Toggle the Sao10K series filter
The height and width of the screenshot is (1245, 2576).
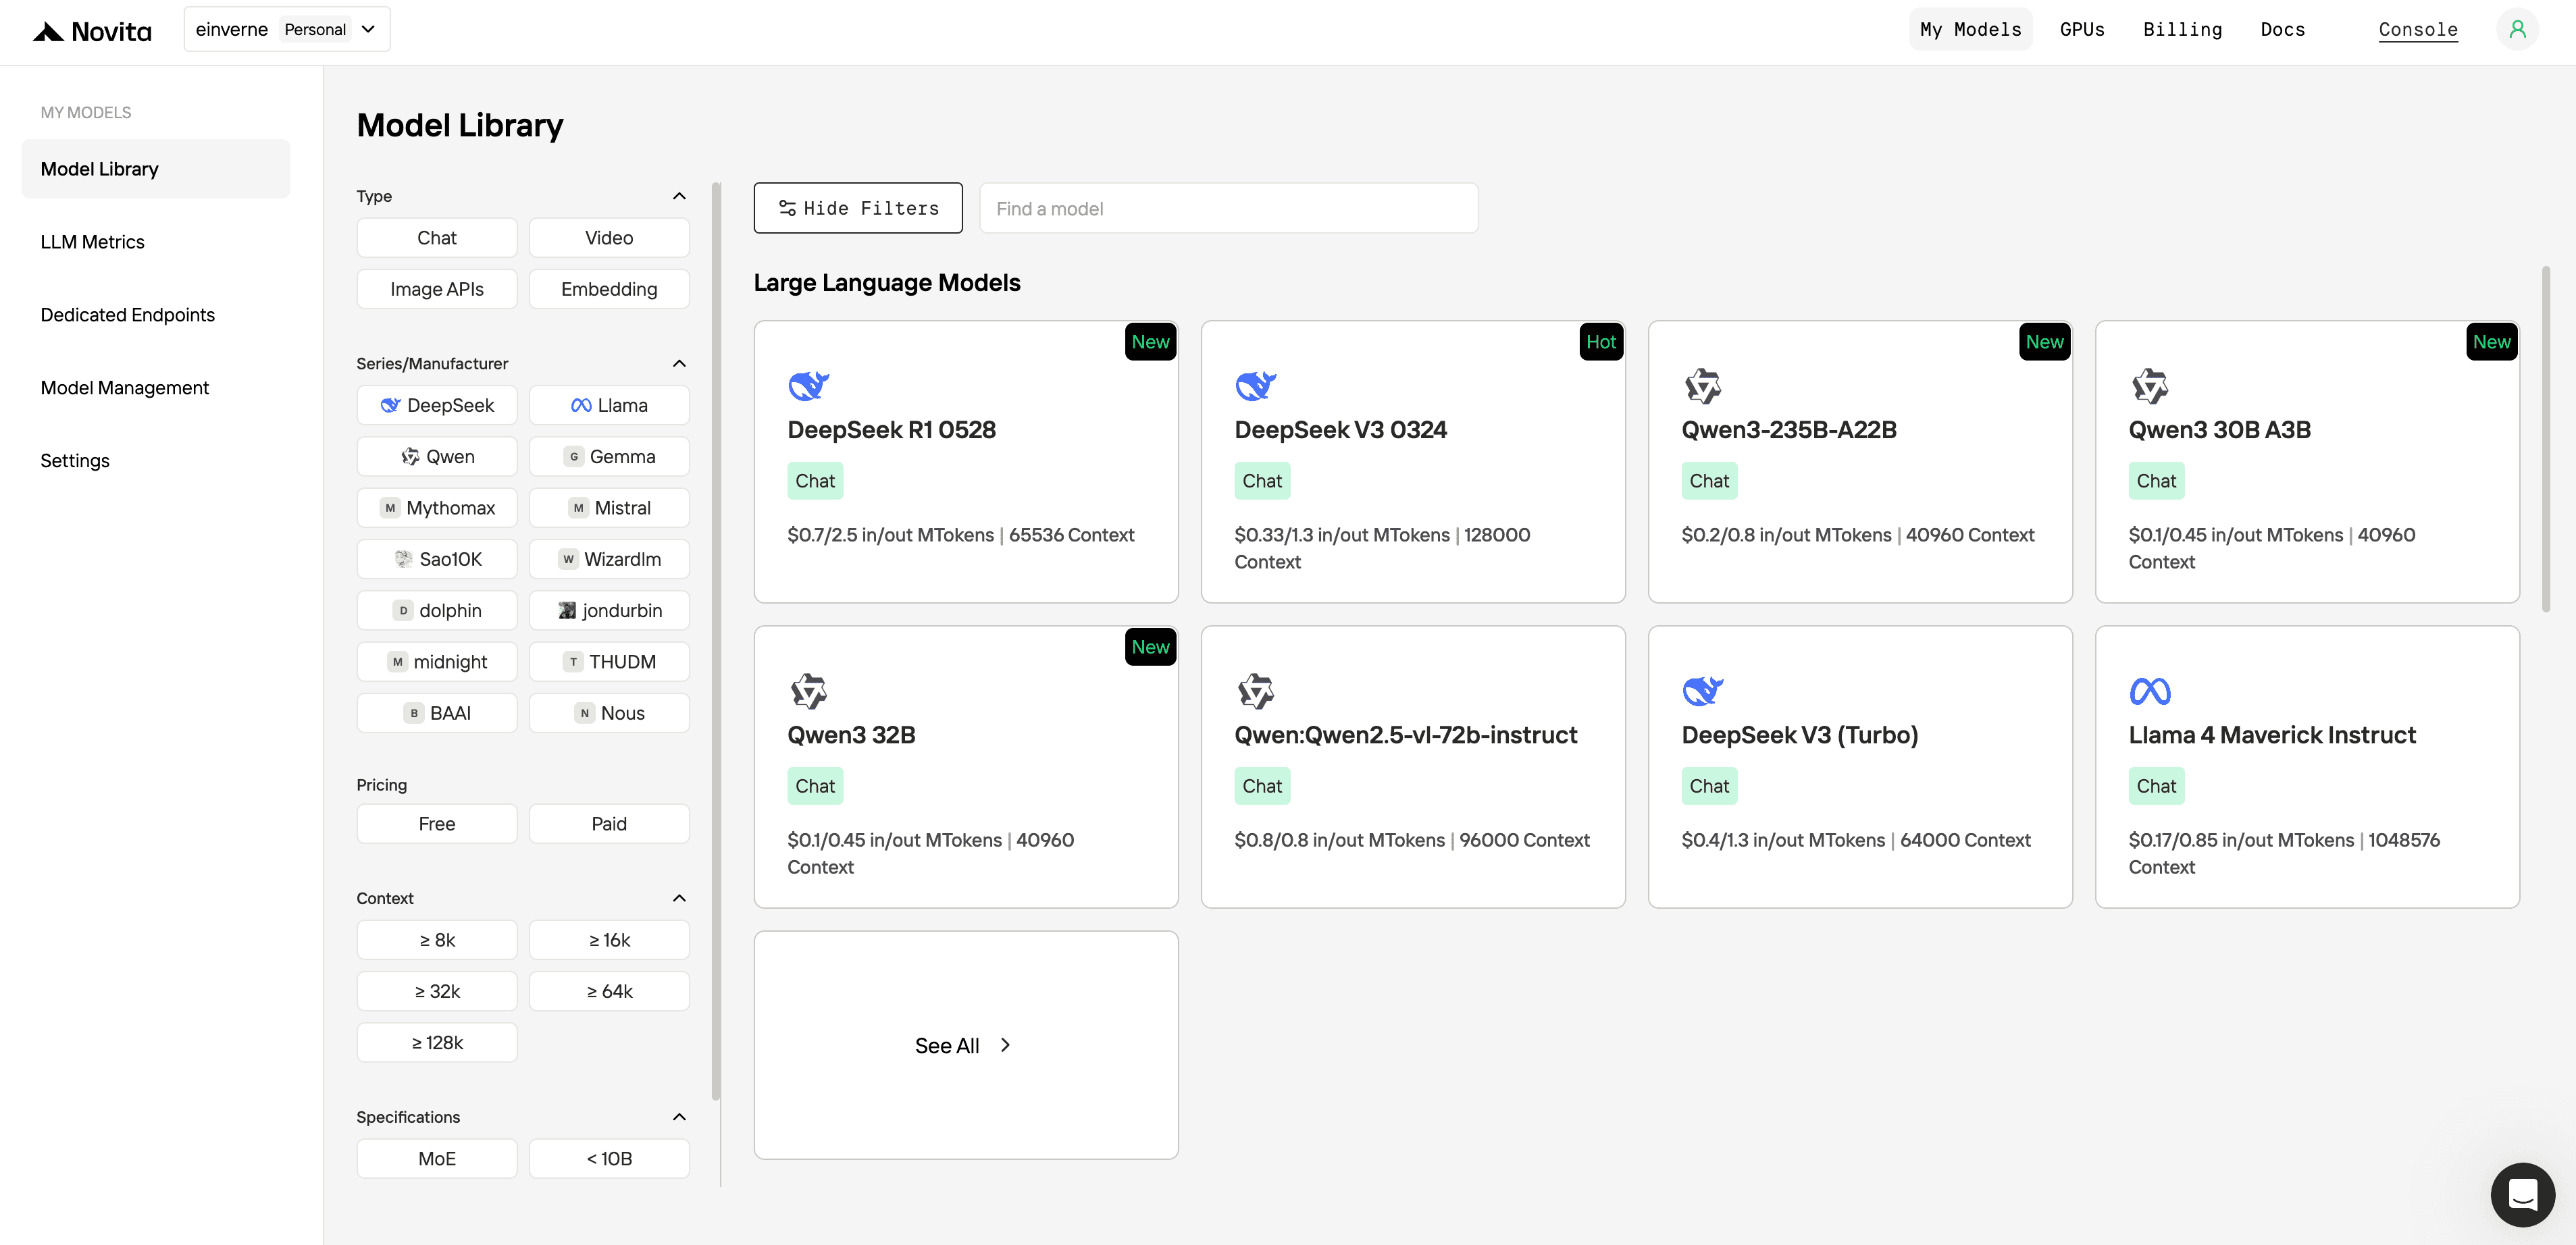(x=437, y=559)
